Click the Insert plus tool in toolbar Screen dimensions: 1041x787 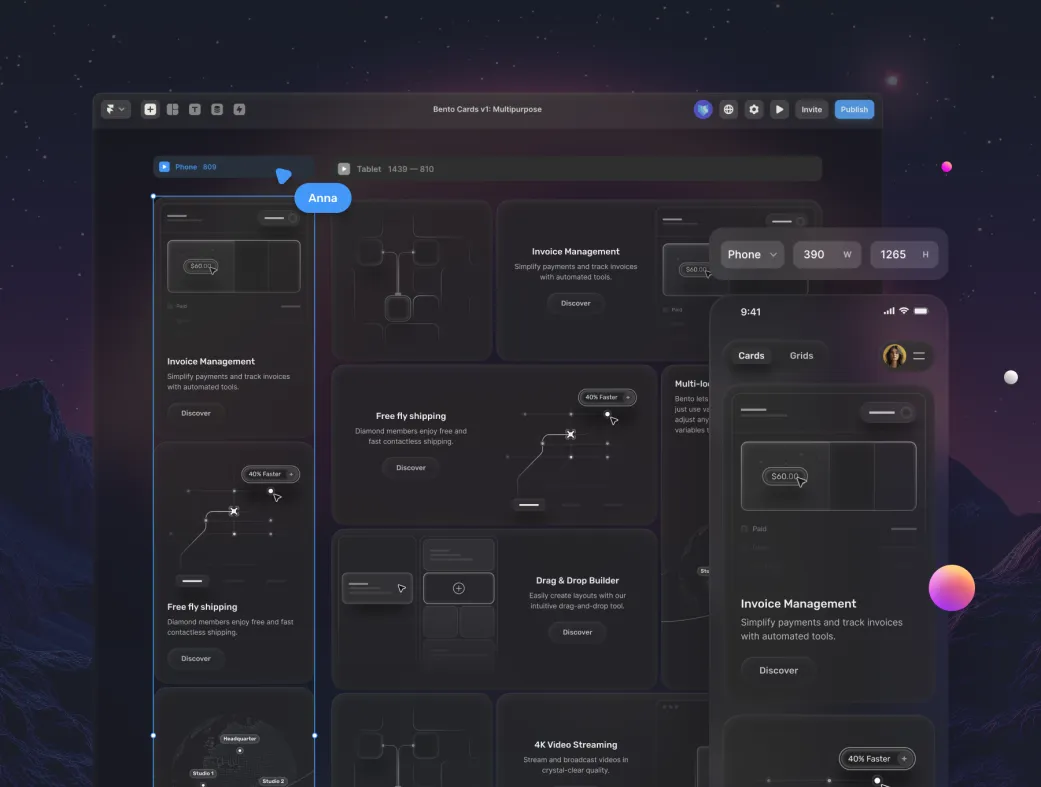coord(150,109)
